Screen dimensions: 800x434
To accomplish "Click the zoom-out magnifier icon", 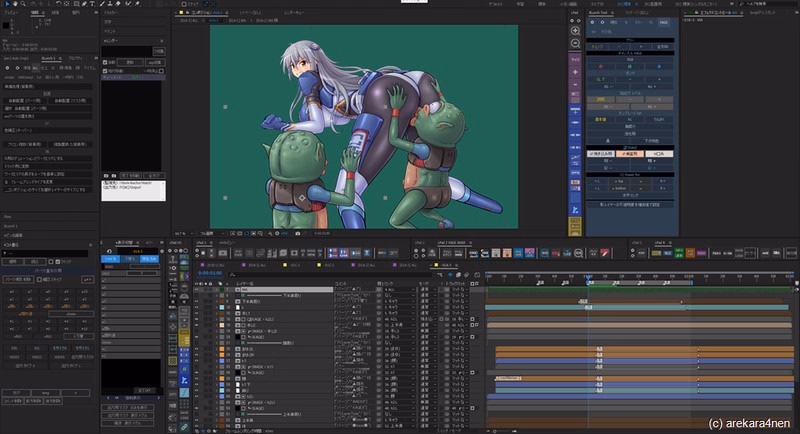I will pos(575,44).
